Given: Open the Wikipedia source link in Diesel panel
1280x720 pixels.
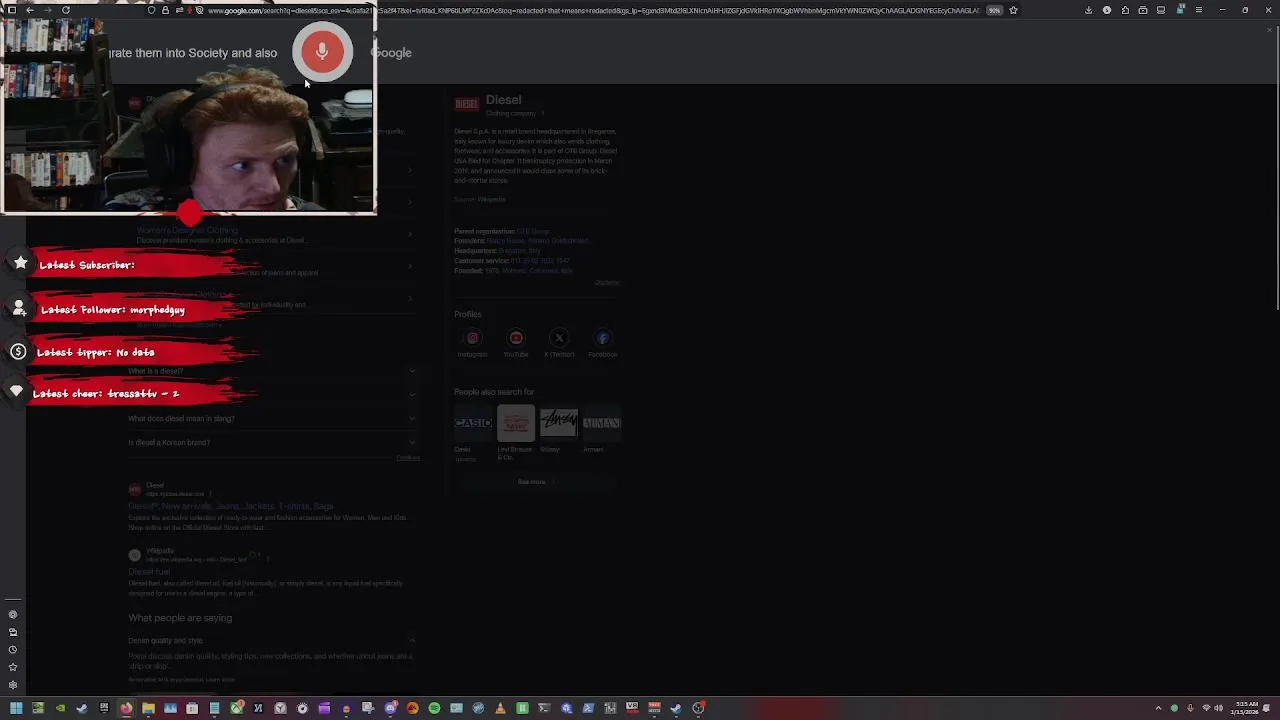Looking at the screenshot, I should pyautogui.click(x=492, y=200).
